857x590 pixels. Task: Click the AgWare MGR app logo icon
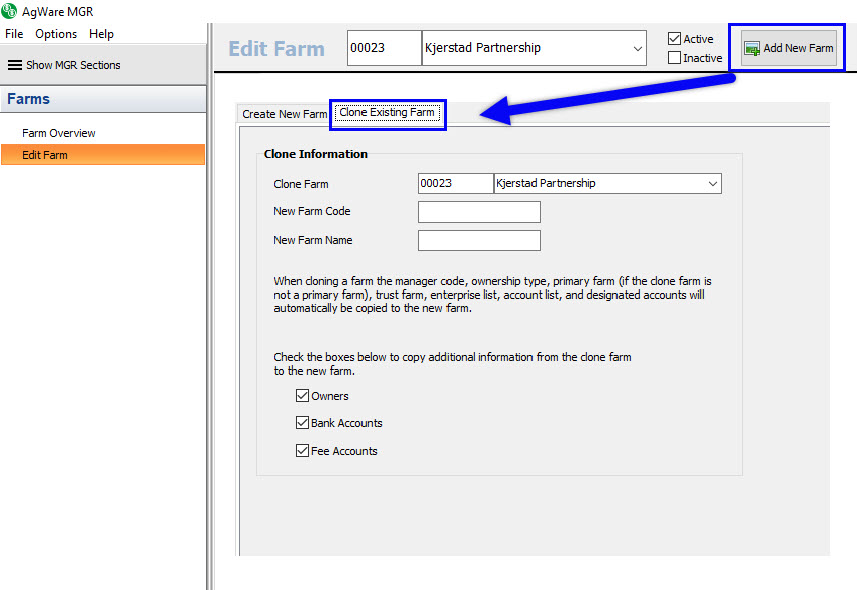[x=10, y=11]
